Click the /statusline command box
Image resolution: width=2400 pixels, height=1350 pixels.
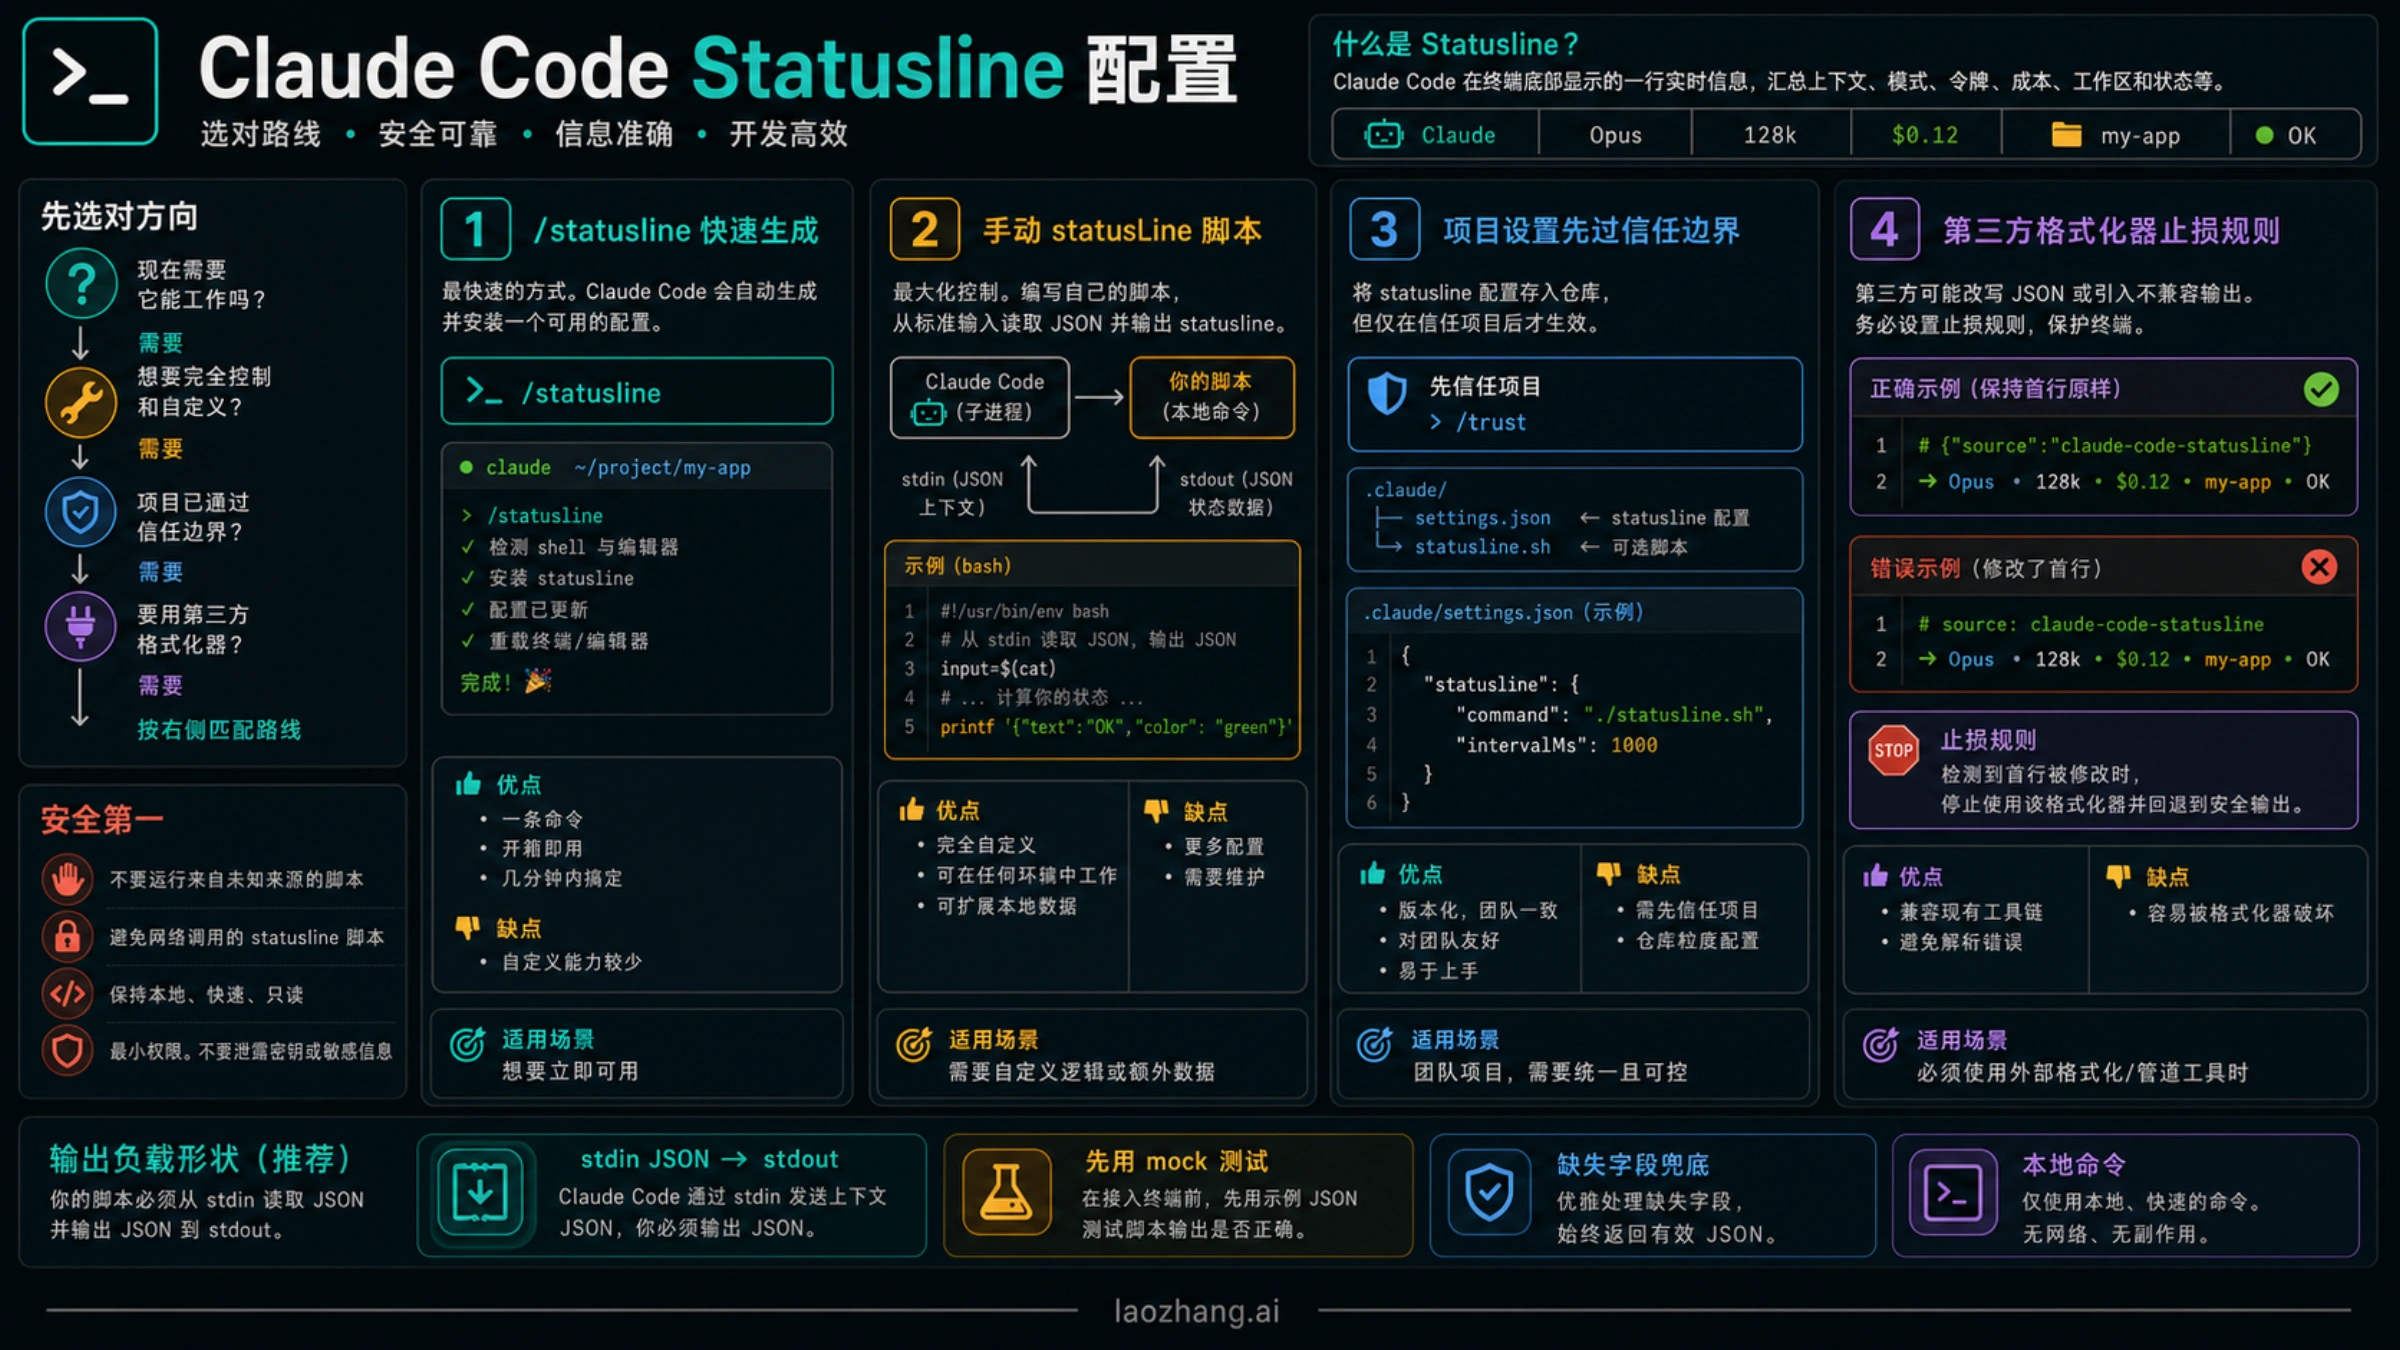pyautogui.click(x=636, y=392)
